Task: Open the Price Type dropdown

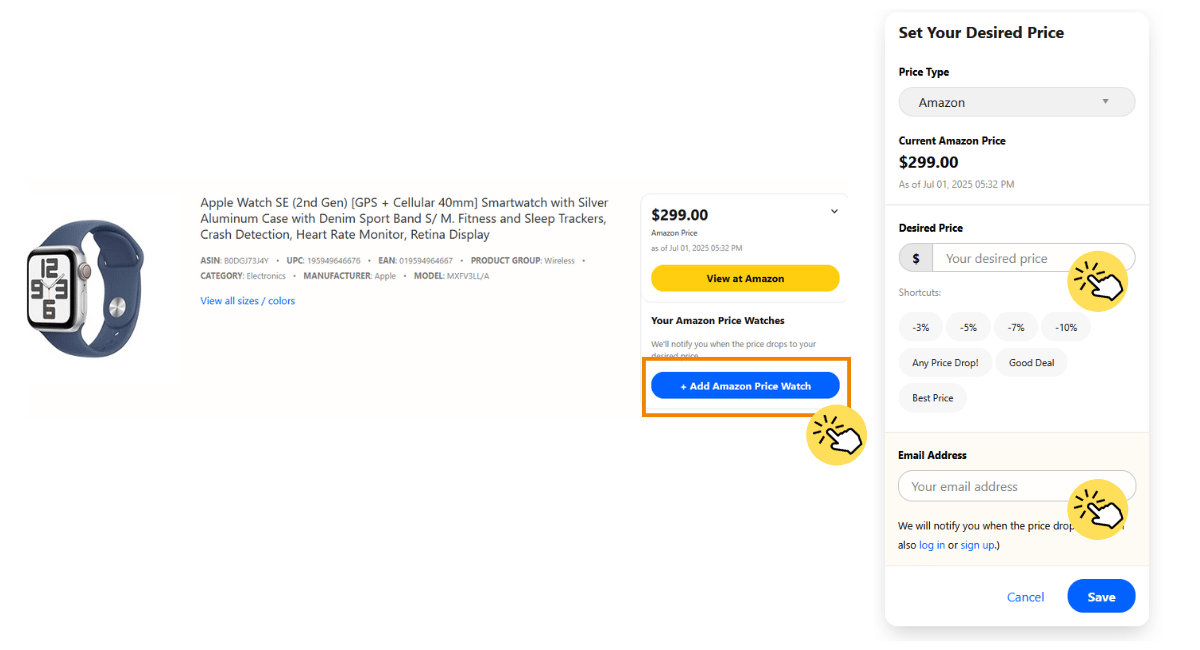Action: [x=1016, y=101]
